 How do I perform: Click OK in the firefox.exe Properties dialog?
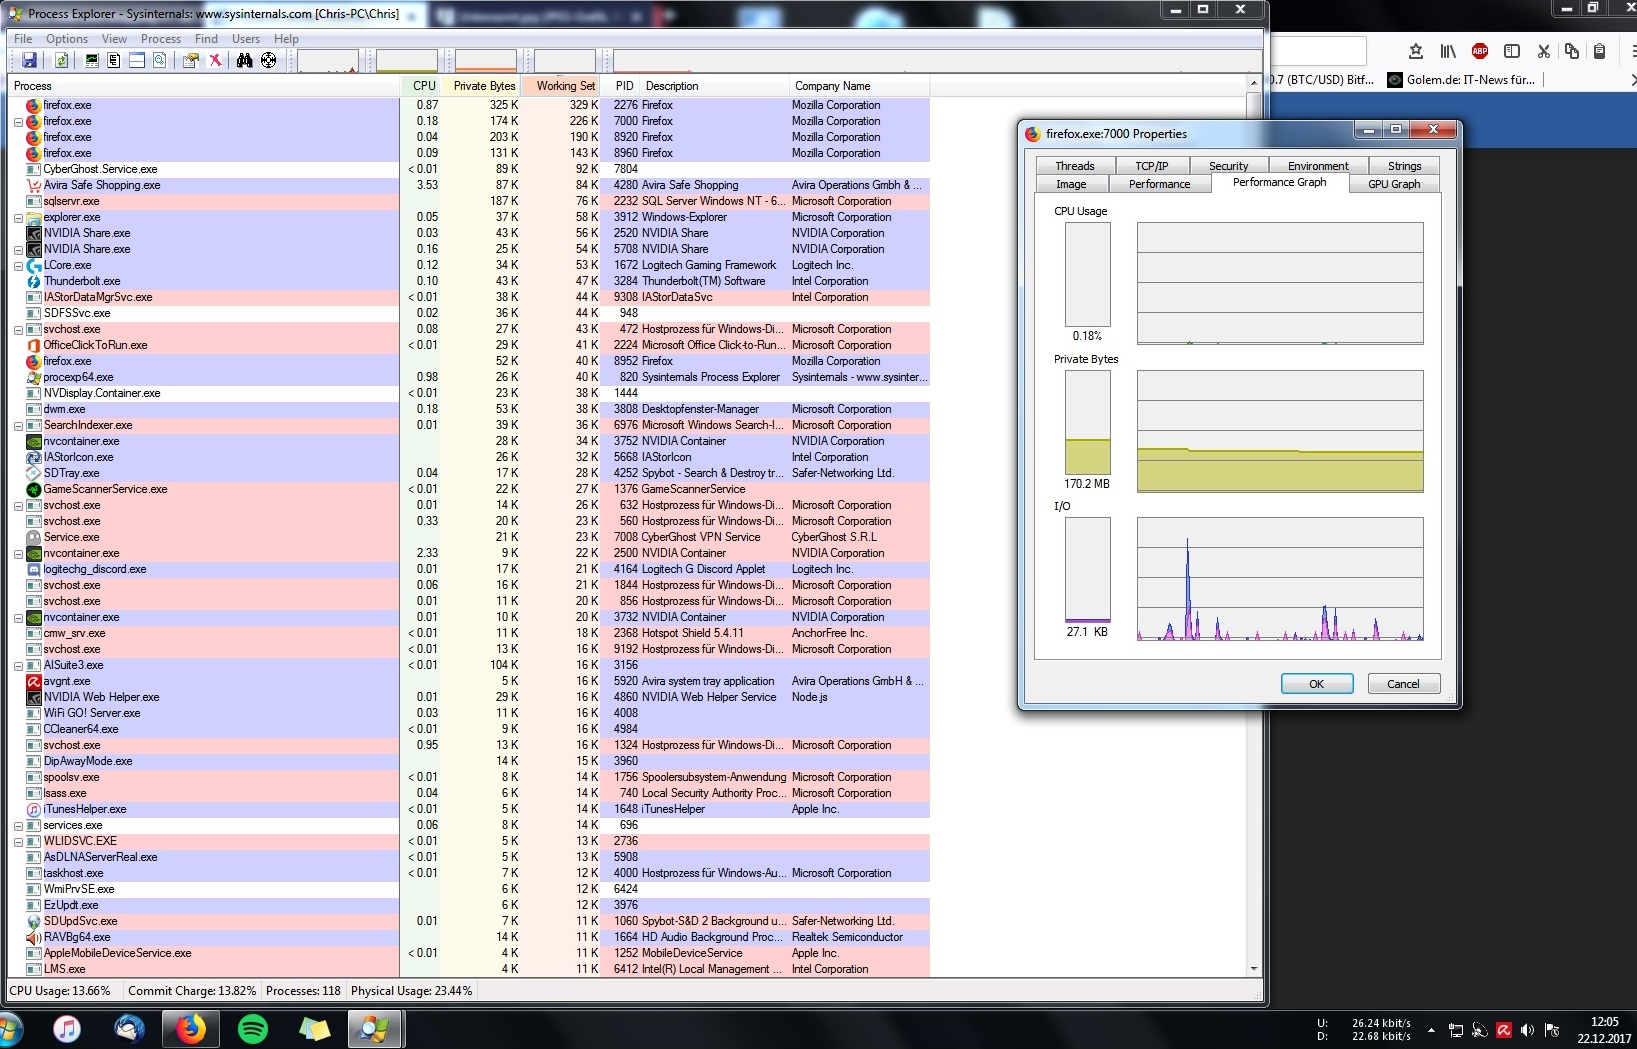pos(1317,684)
